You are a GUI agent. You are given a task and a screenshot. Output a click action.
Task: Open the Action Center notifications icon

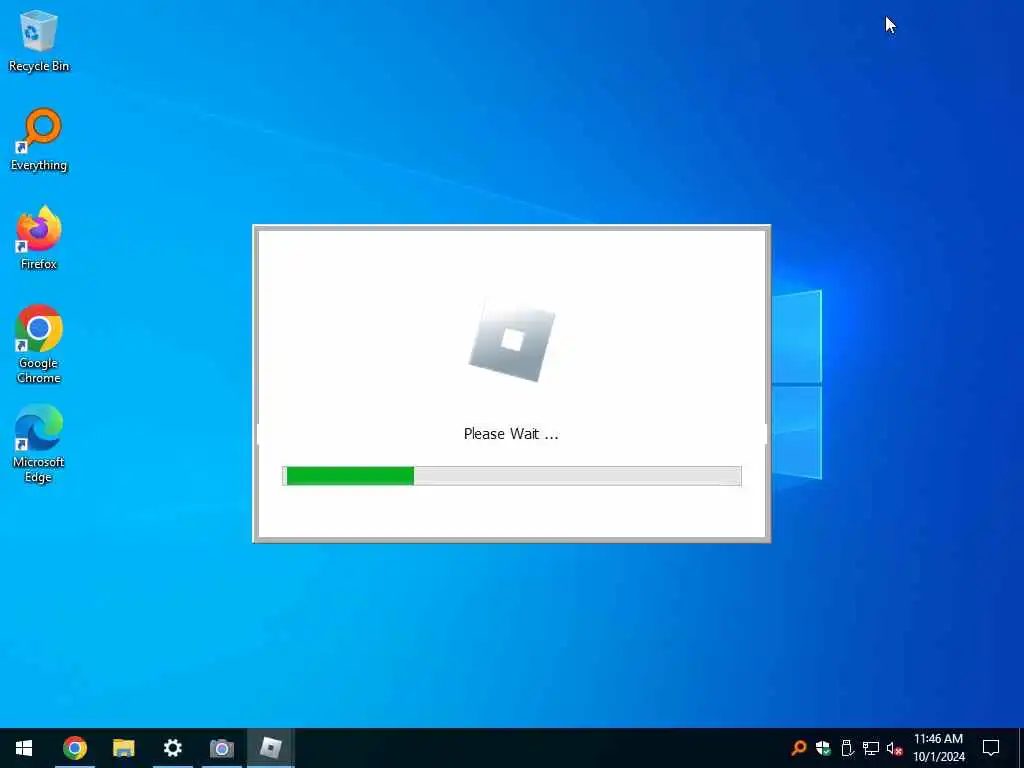991,748
